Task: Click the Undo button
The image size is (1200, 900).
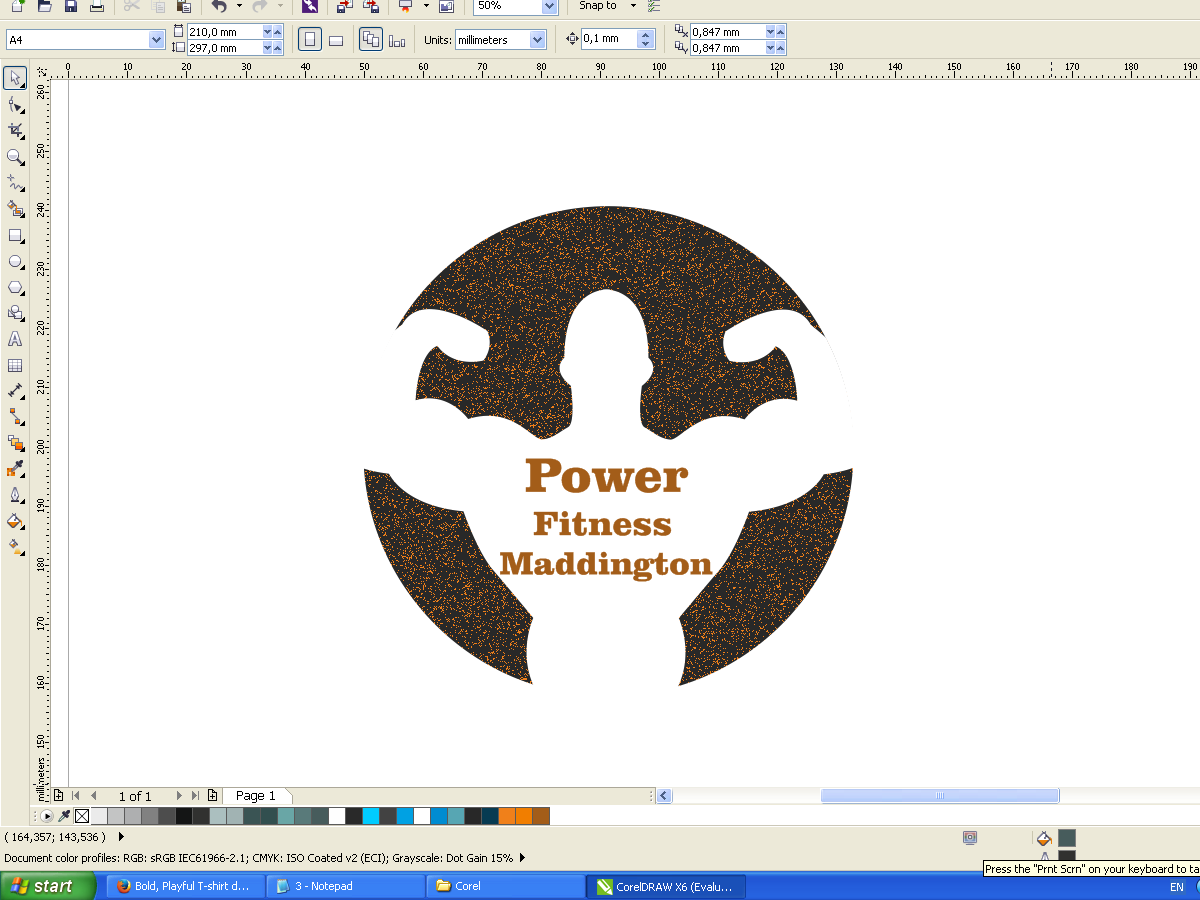Action: (220, 8)
